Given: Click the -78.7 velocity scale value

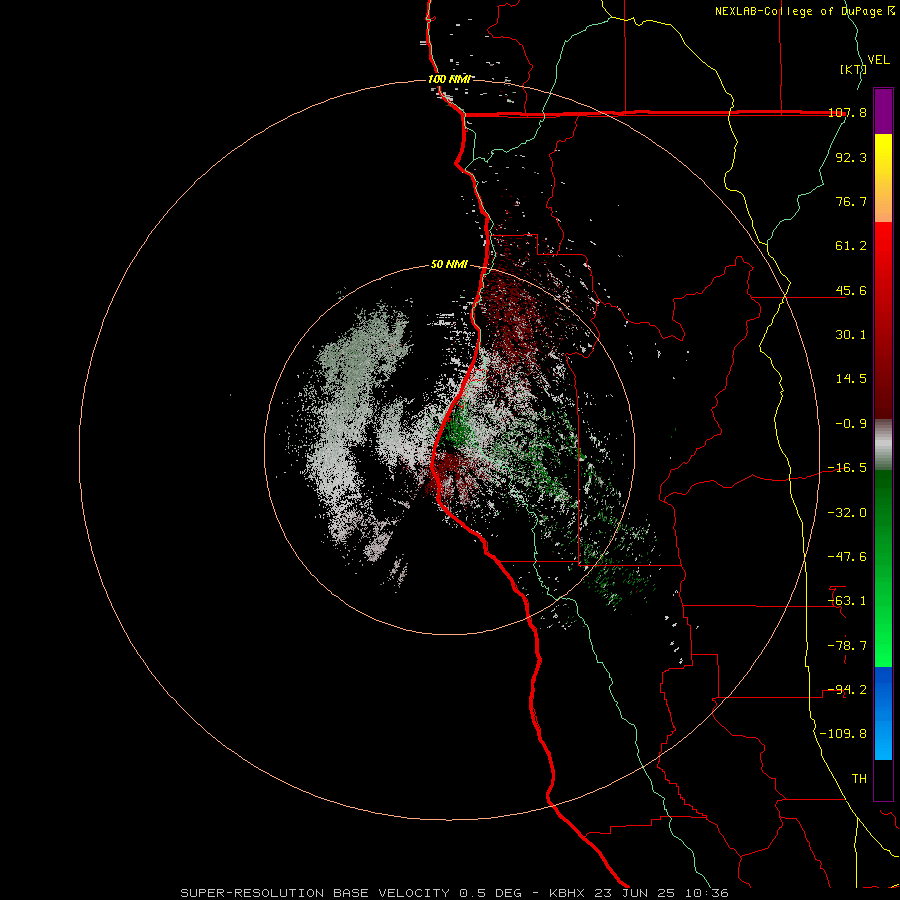Looking at the screenshot, I should click(x=847, y=646).
